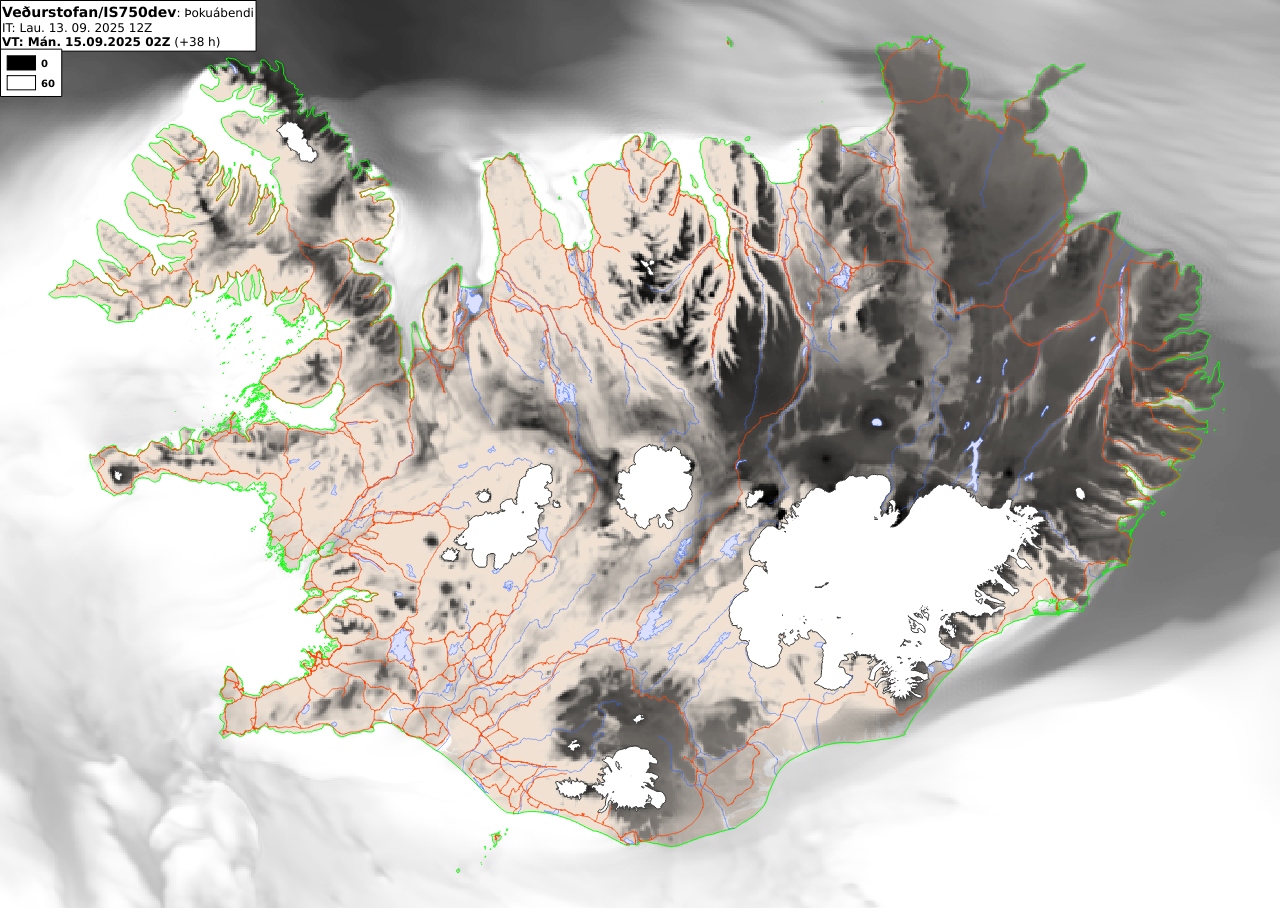Click the 'IT: Lau. 13. 09. 2025 12Z' line

77,27
